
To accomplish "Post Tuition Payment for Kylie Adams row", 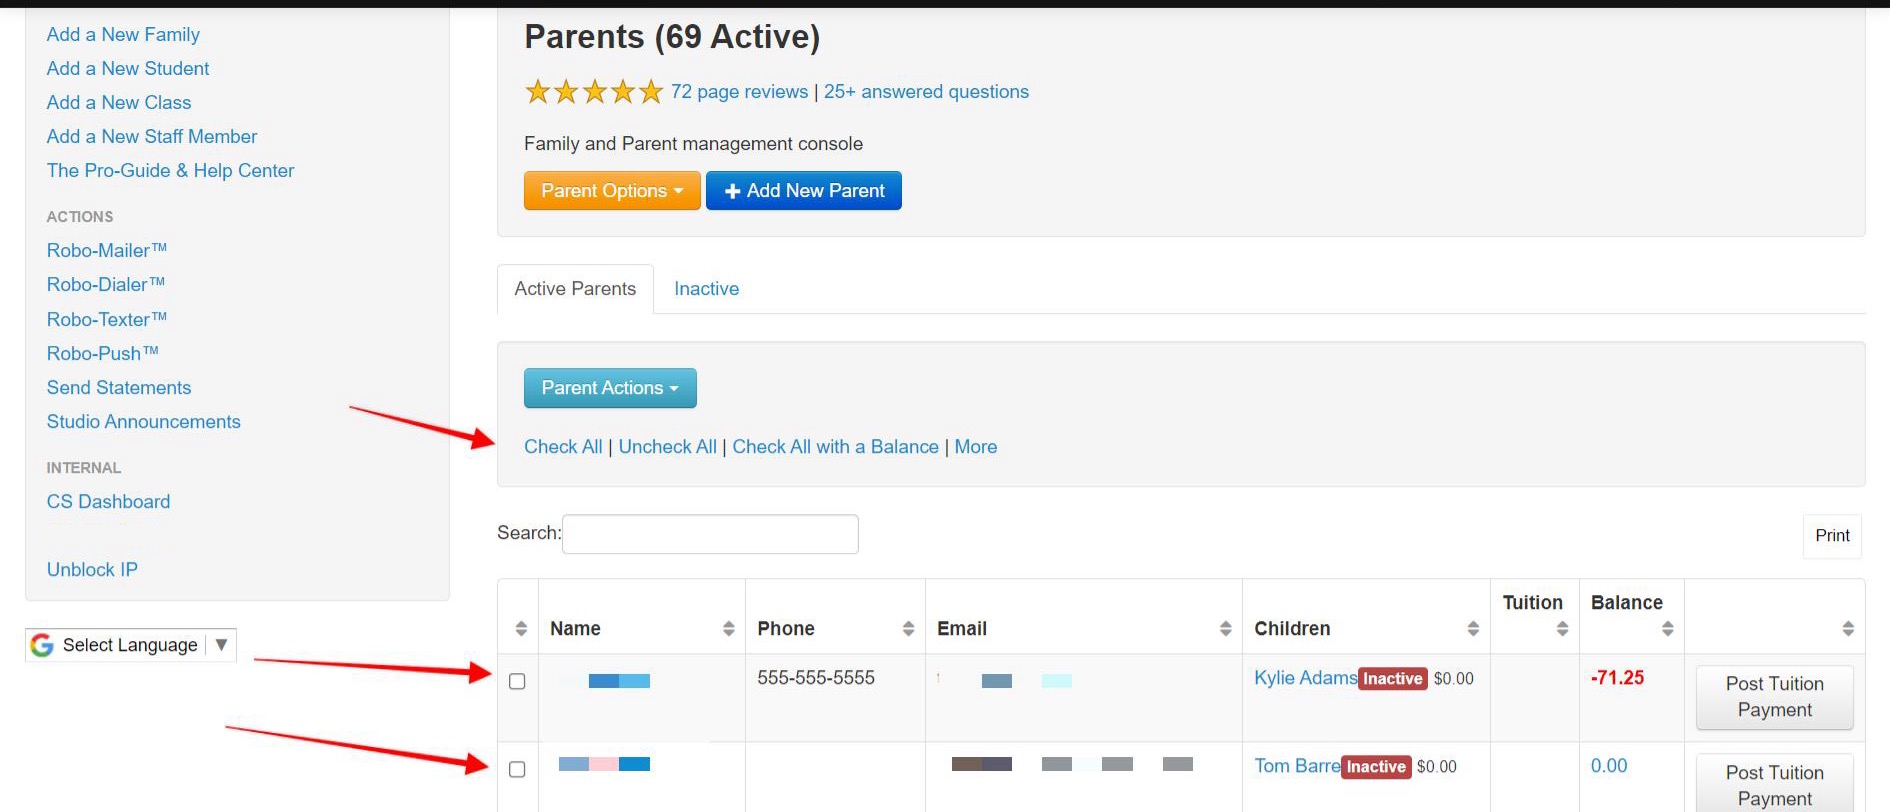I will click(1775, 697).
